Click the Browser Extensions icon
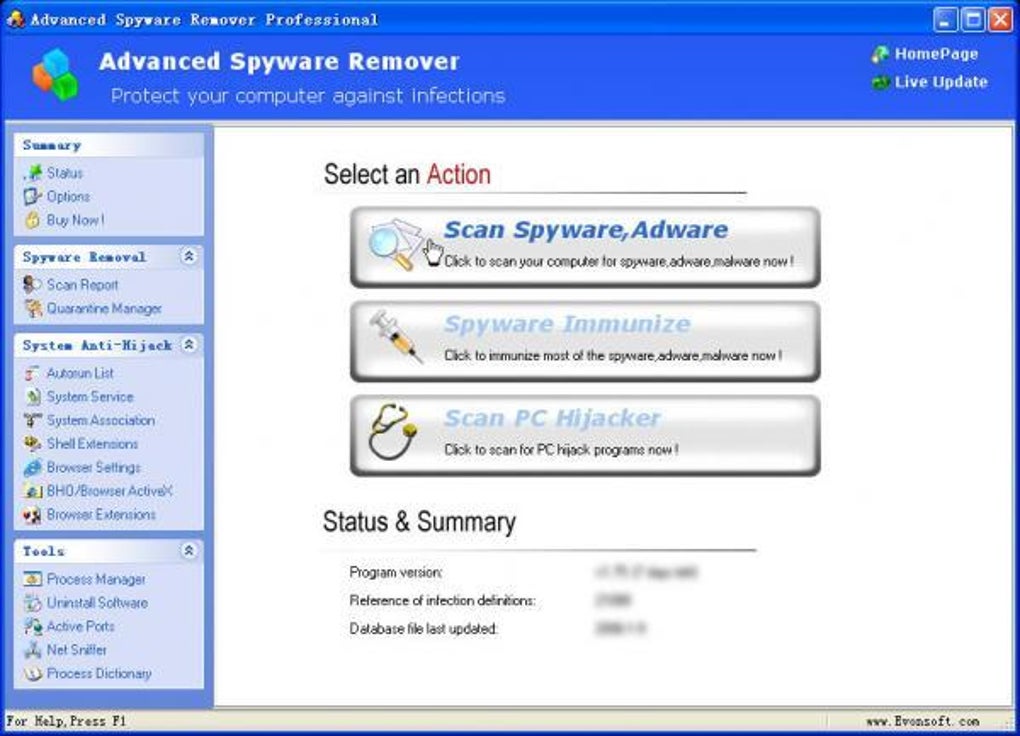The image size is (1020, 736). coord(33,514)
